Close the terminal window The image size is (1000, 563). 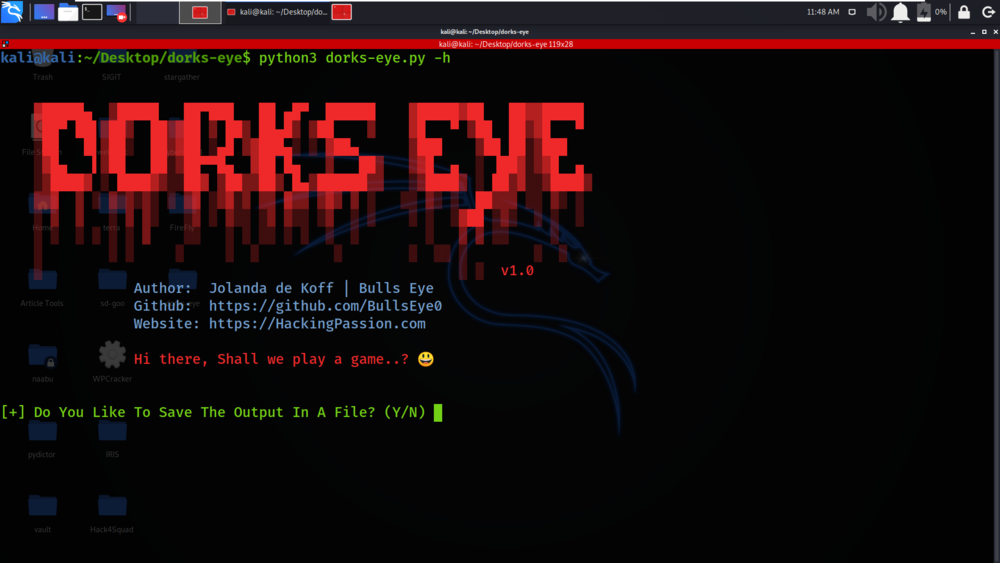995,32
